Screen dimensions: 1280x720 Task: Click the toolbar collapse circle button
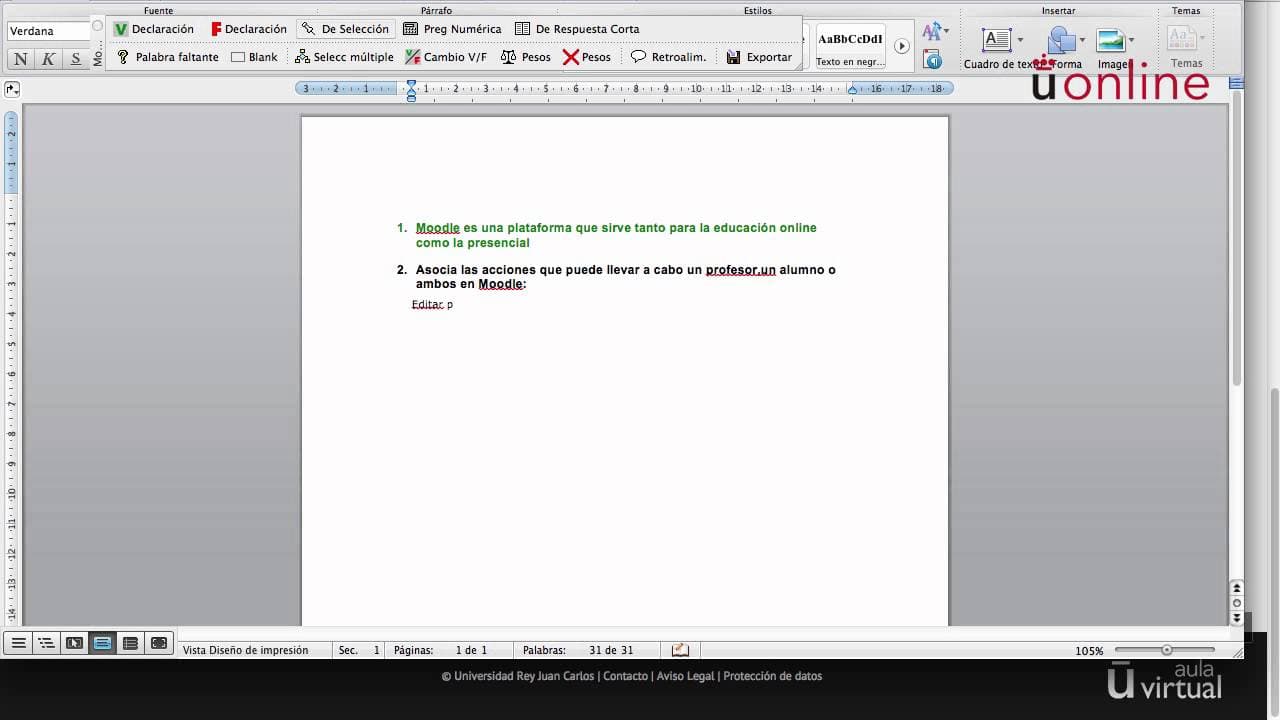97,26
